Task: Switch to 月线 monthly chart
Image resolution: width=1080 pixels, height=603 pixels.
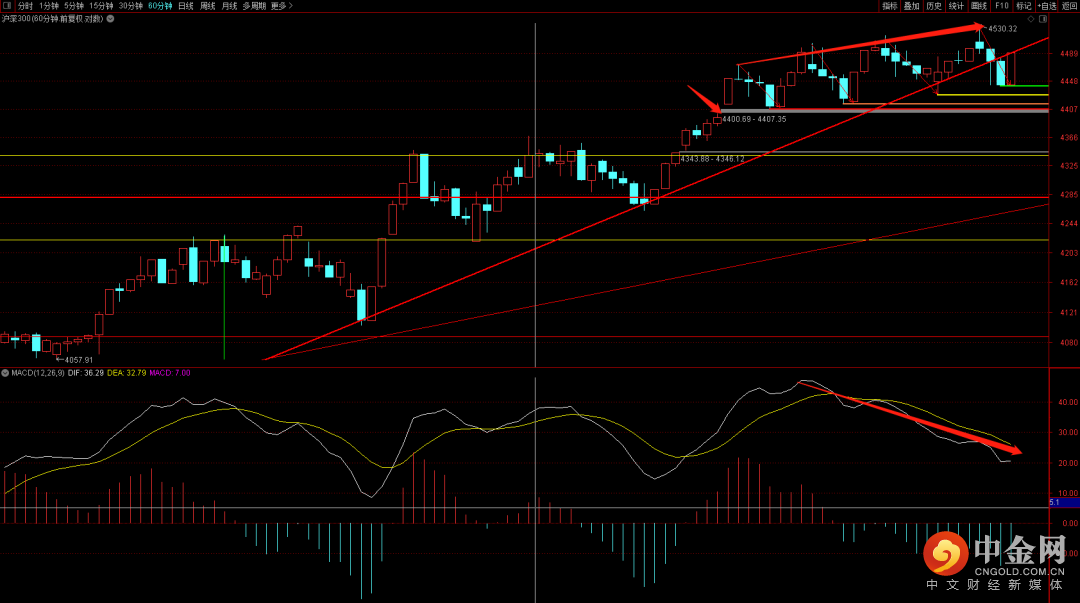Action: (x=229, y=6)
